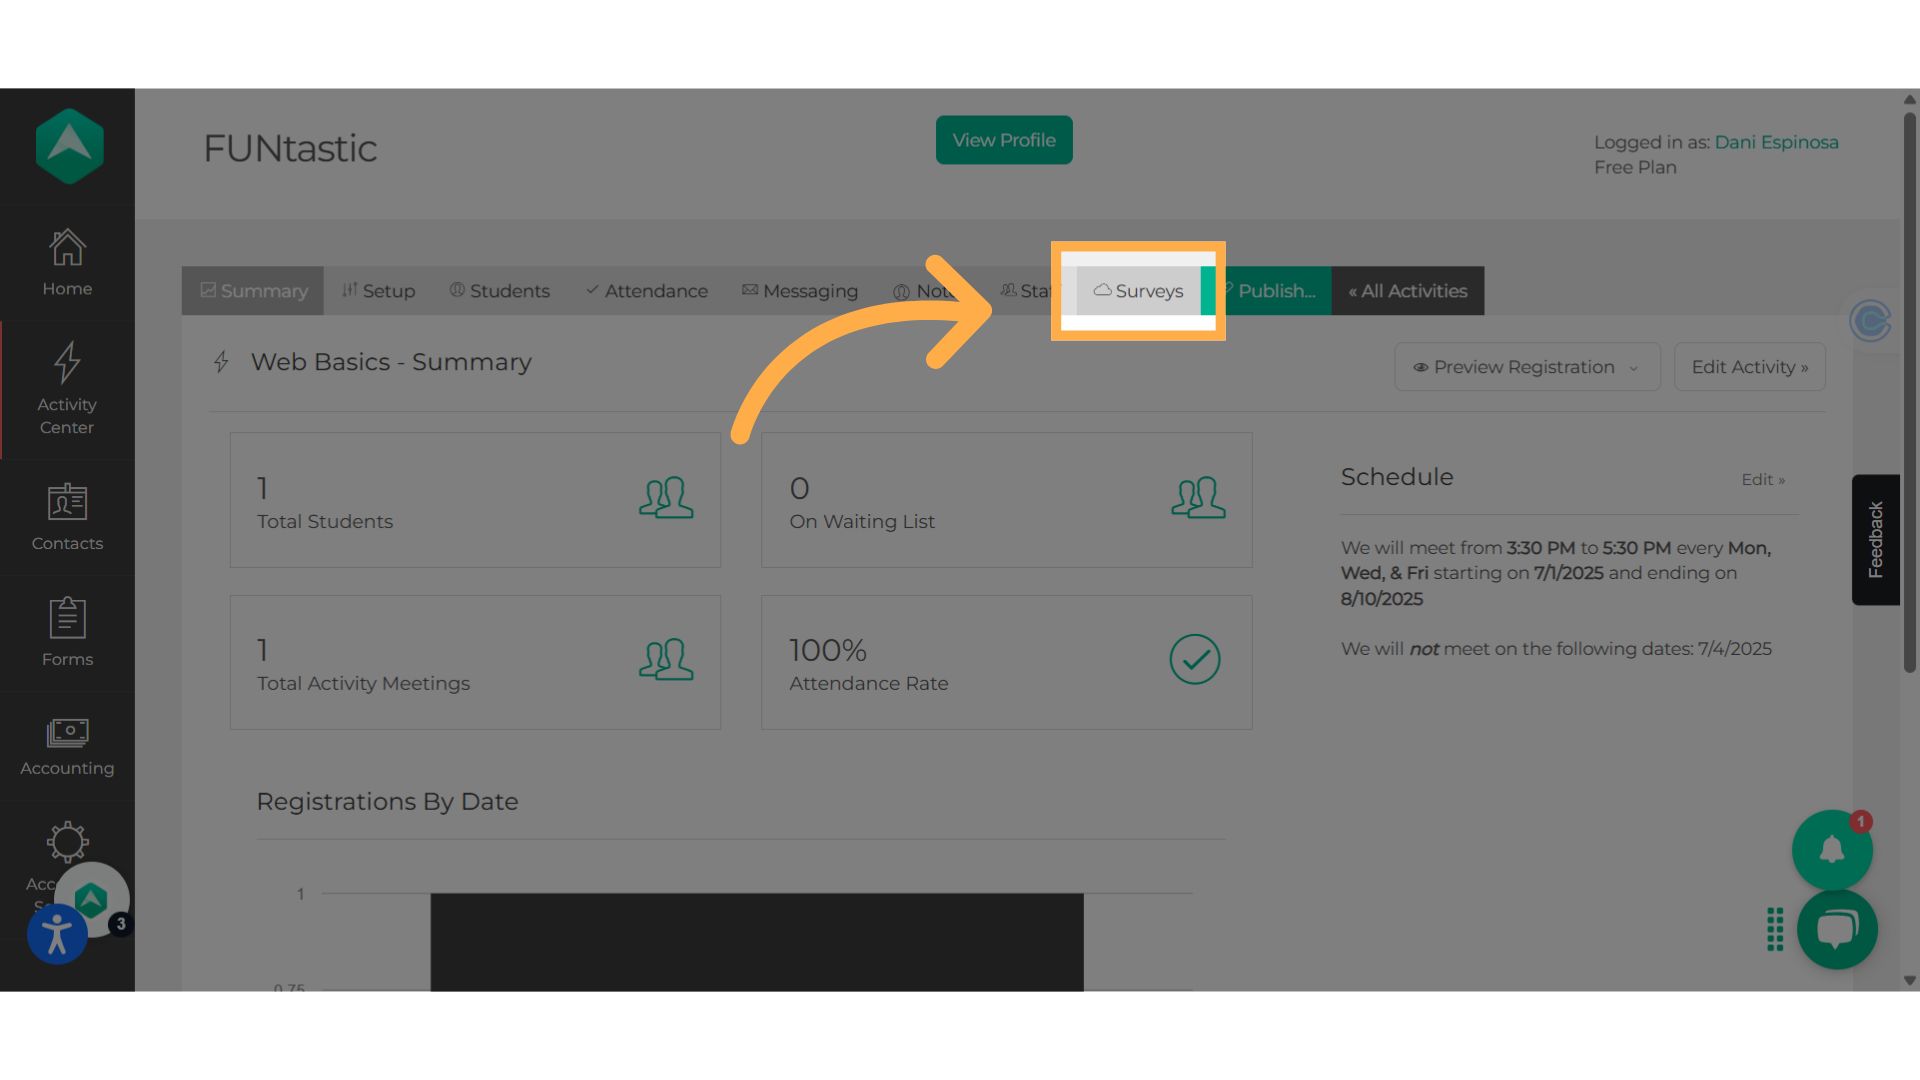Click the 100% Attendance Rate card

(1006, 662)
